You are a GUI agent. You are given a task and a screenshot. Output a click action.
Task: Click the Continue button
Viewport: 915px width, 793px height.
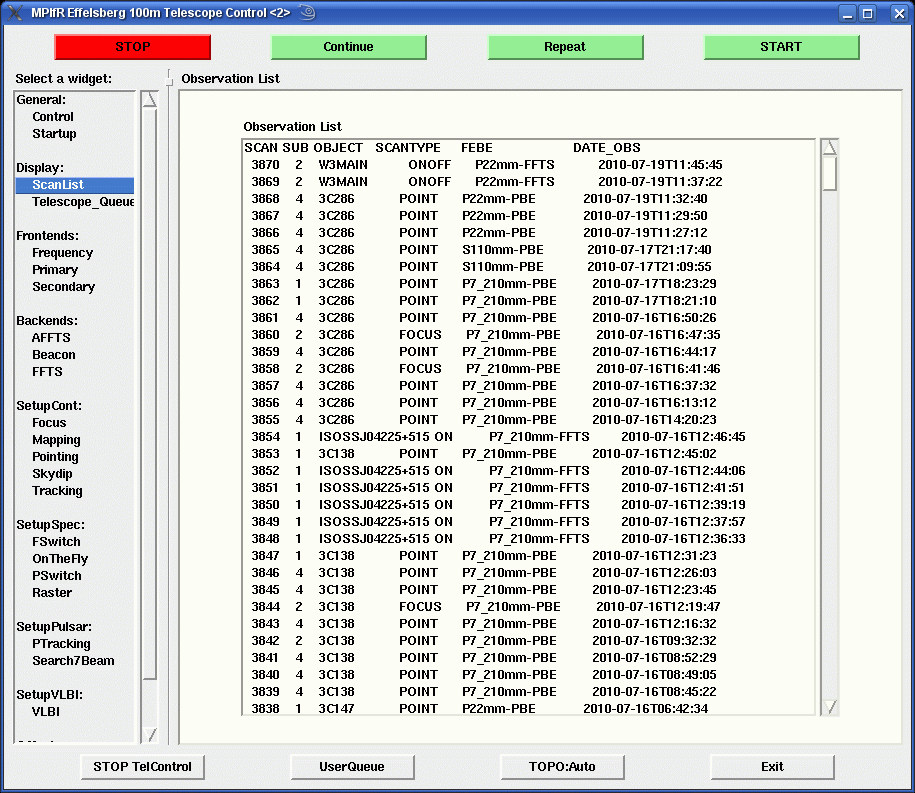pyautogui.click(x=348, y=47)
